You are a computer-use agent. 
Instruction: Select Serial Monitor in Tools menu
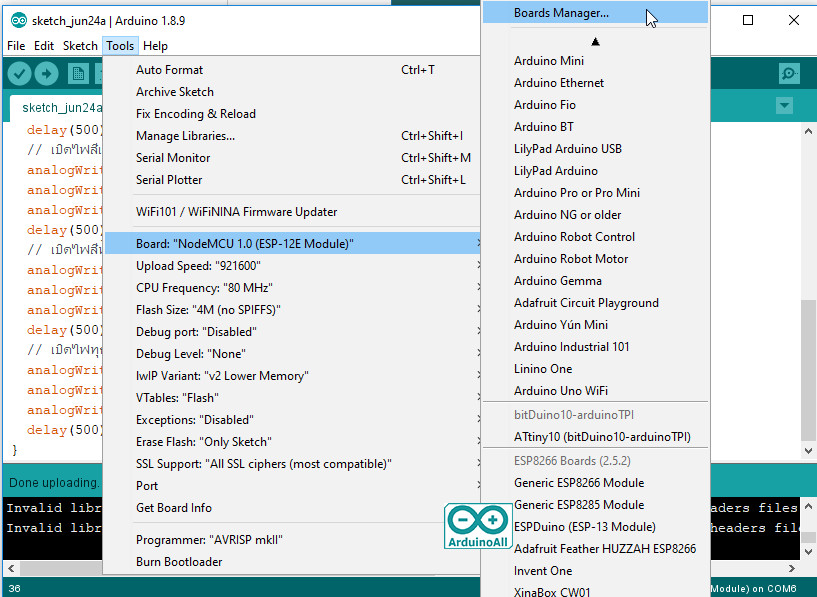click(x=292, y=158)
